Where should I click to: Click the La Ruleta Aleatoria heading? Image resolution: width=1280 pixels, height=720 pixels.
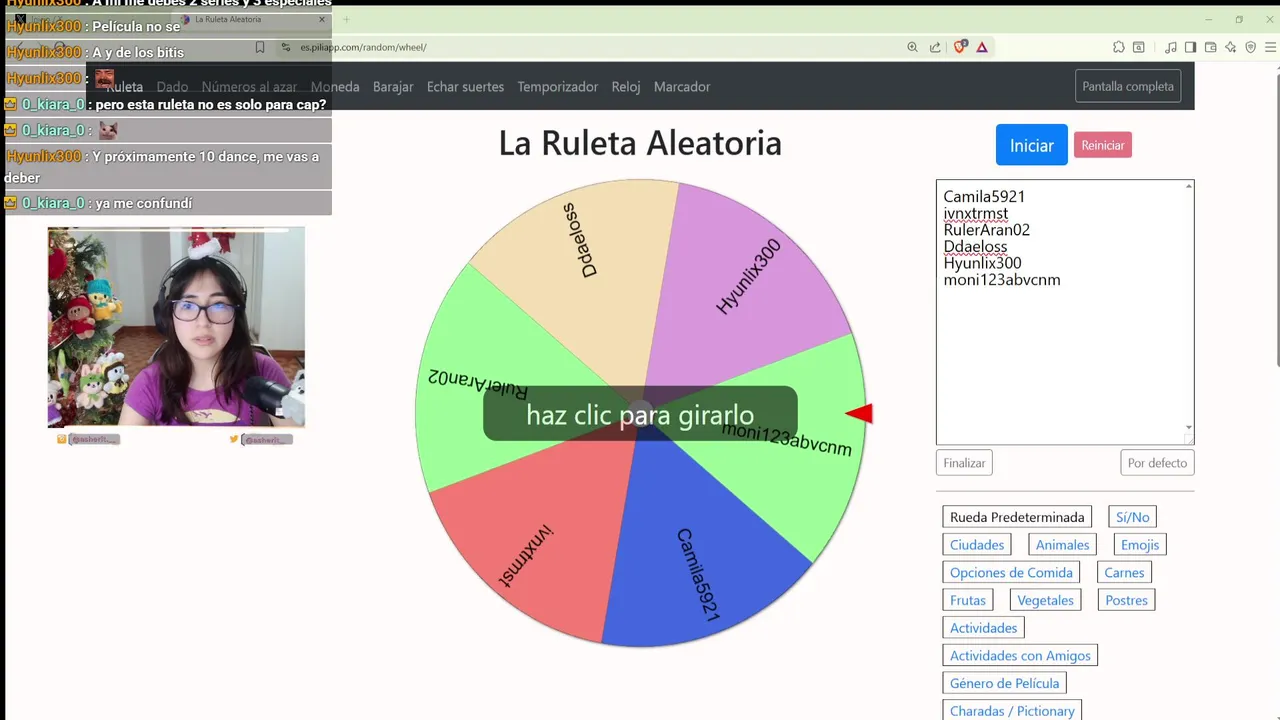(640, 143)
